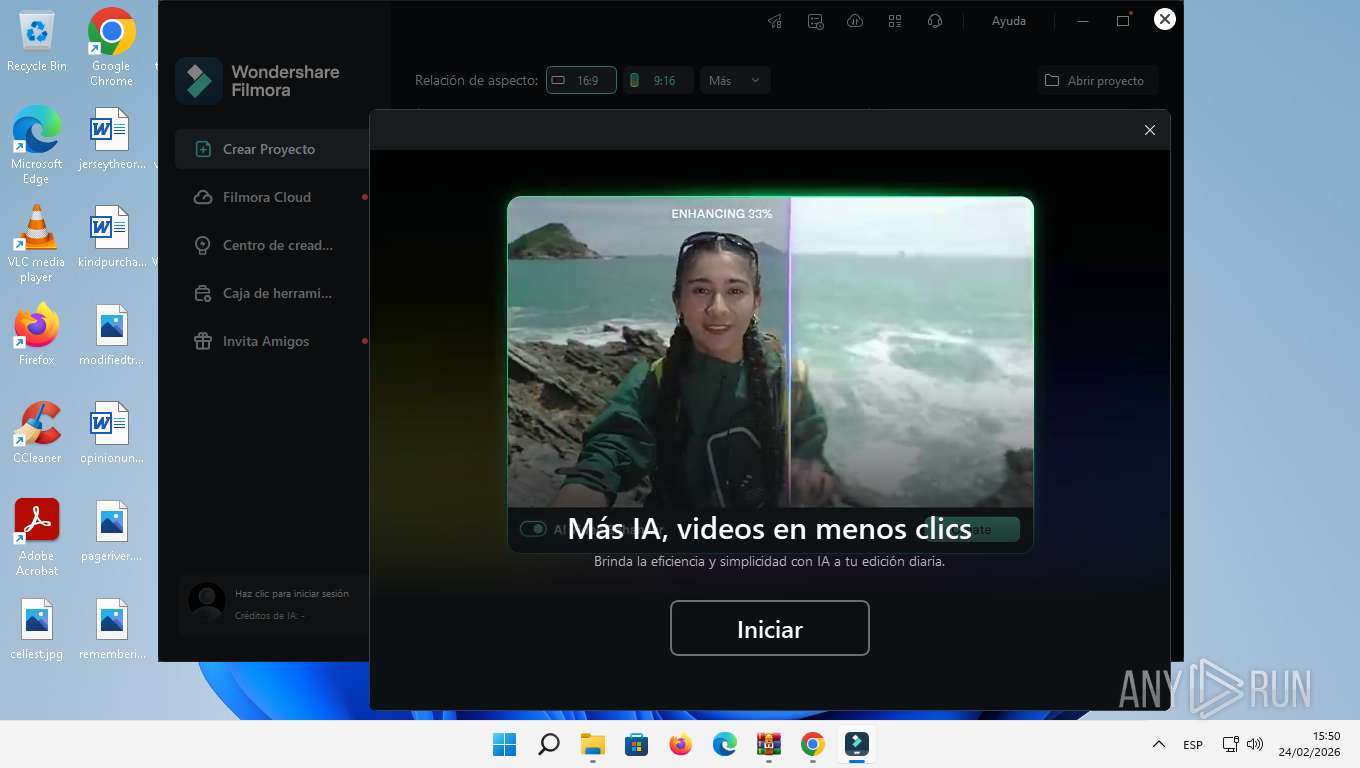Click the vertical before/after divider in preview
Viewport: 1360px width, 768px height.
coord(790,352)
